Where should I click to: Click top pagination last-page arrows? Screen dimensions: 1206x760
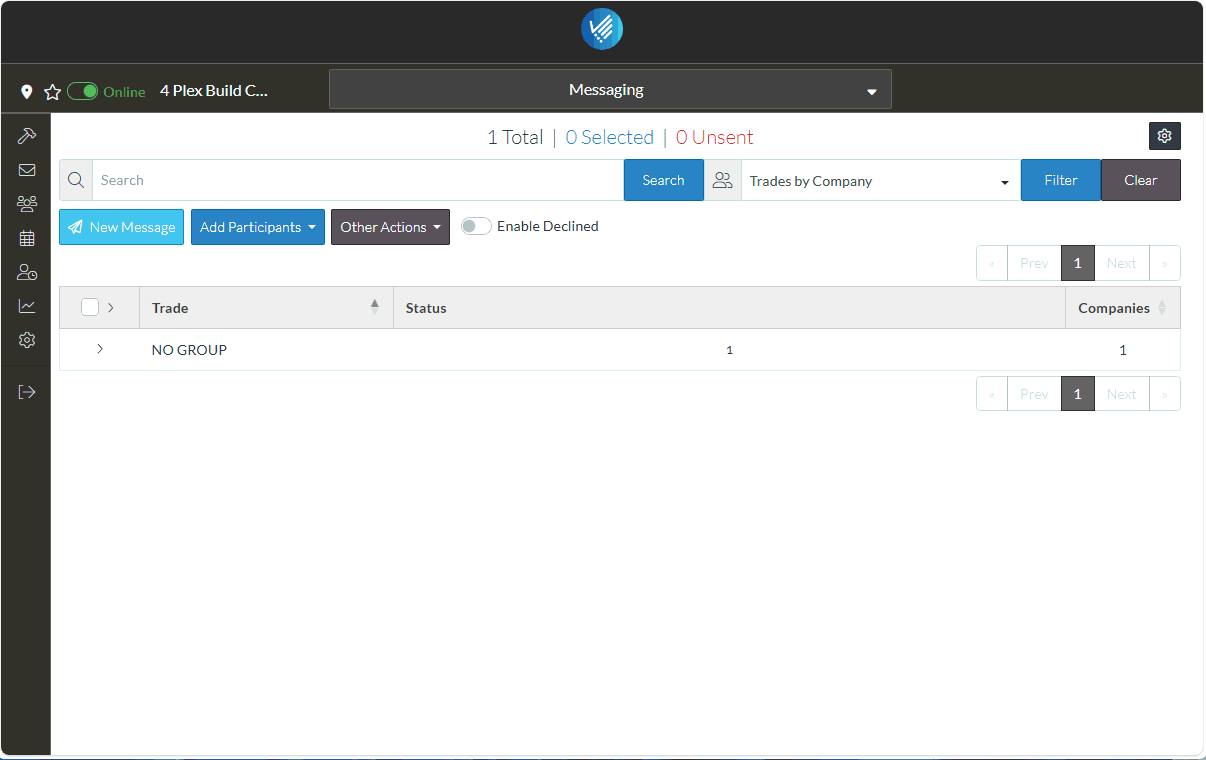(1165, 263)
